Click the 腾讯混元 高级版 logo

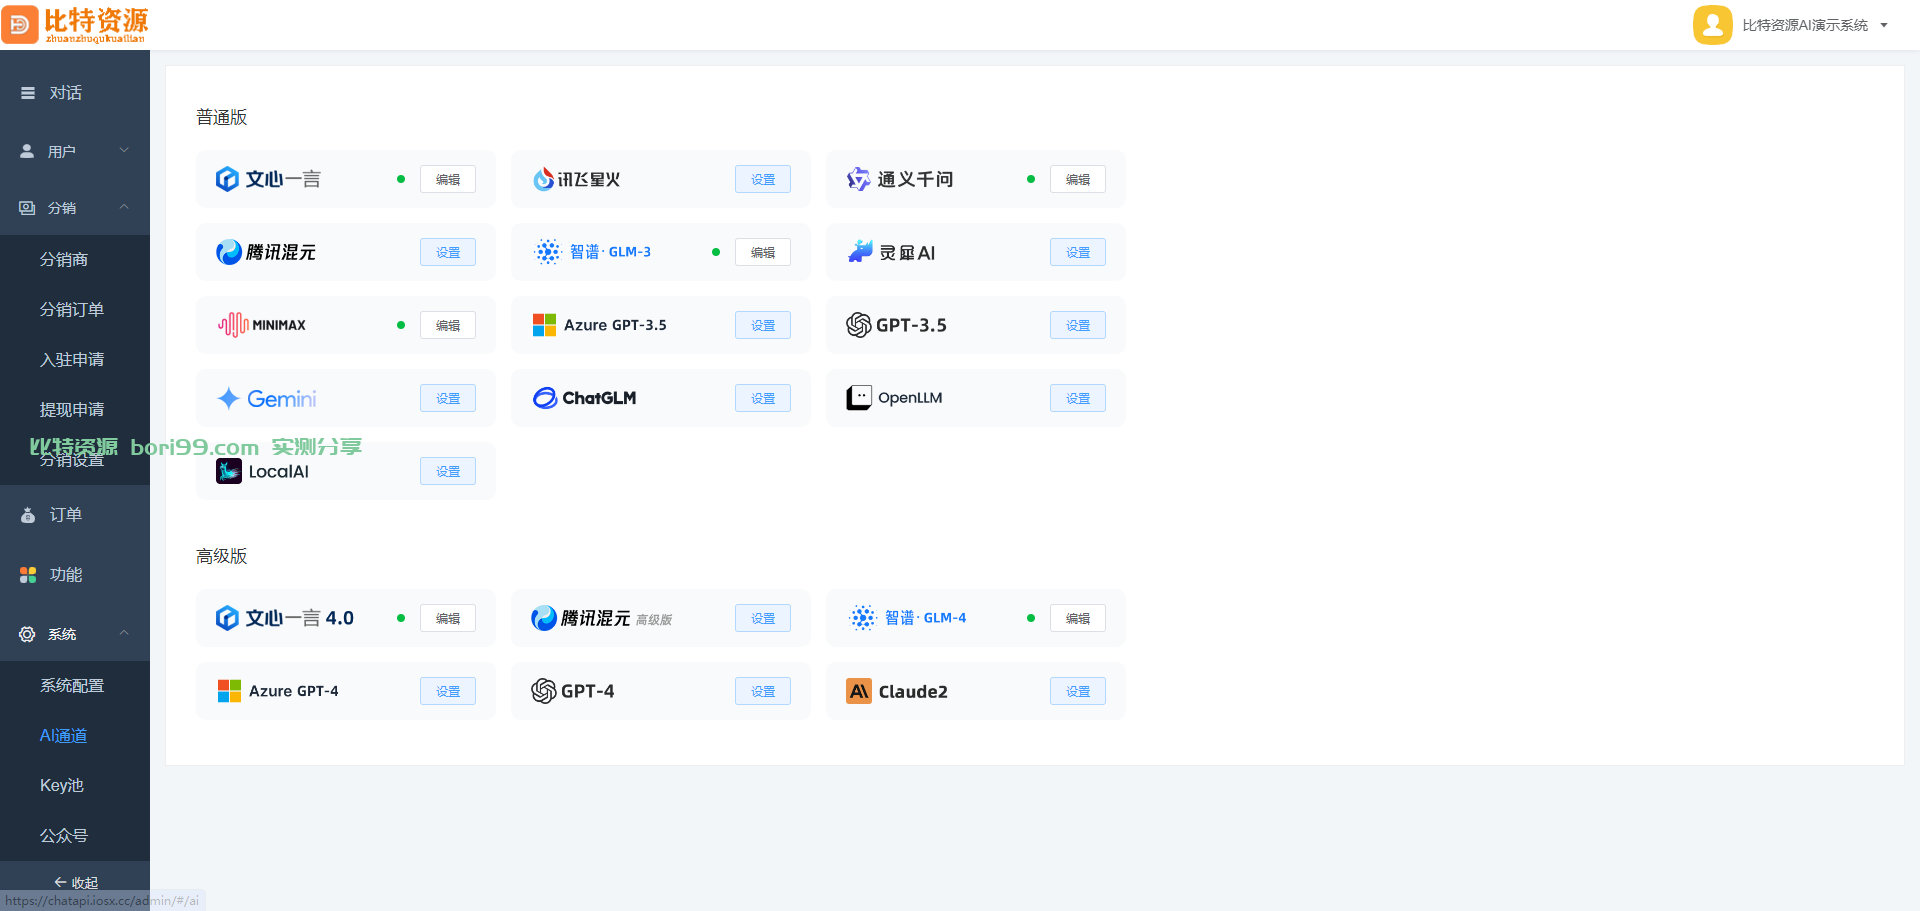point(544,618)
